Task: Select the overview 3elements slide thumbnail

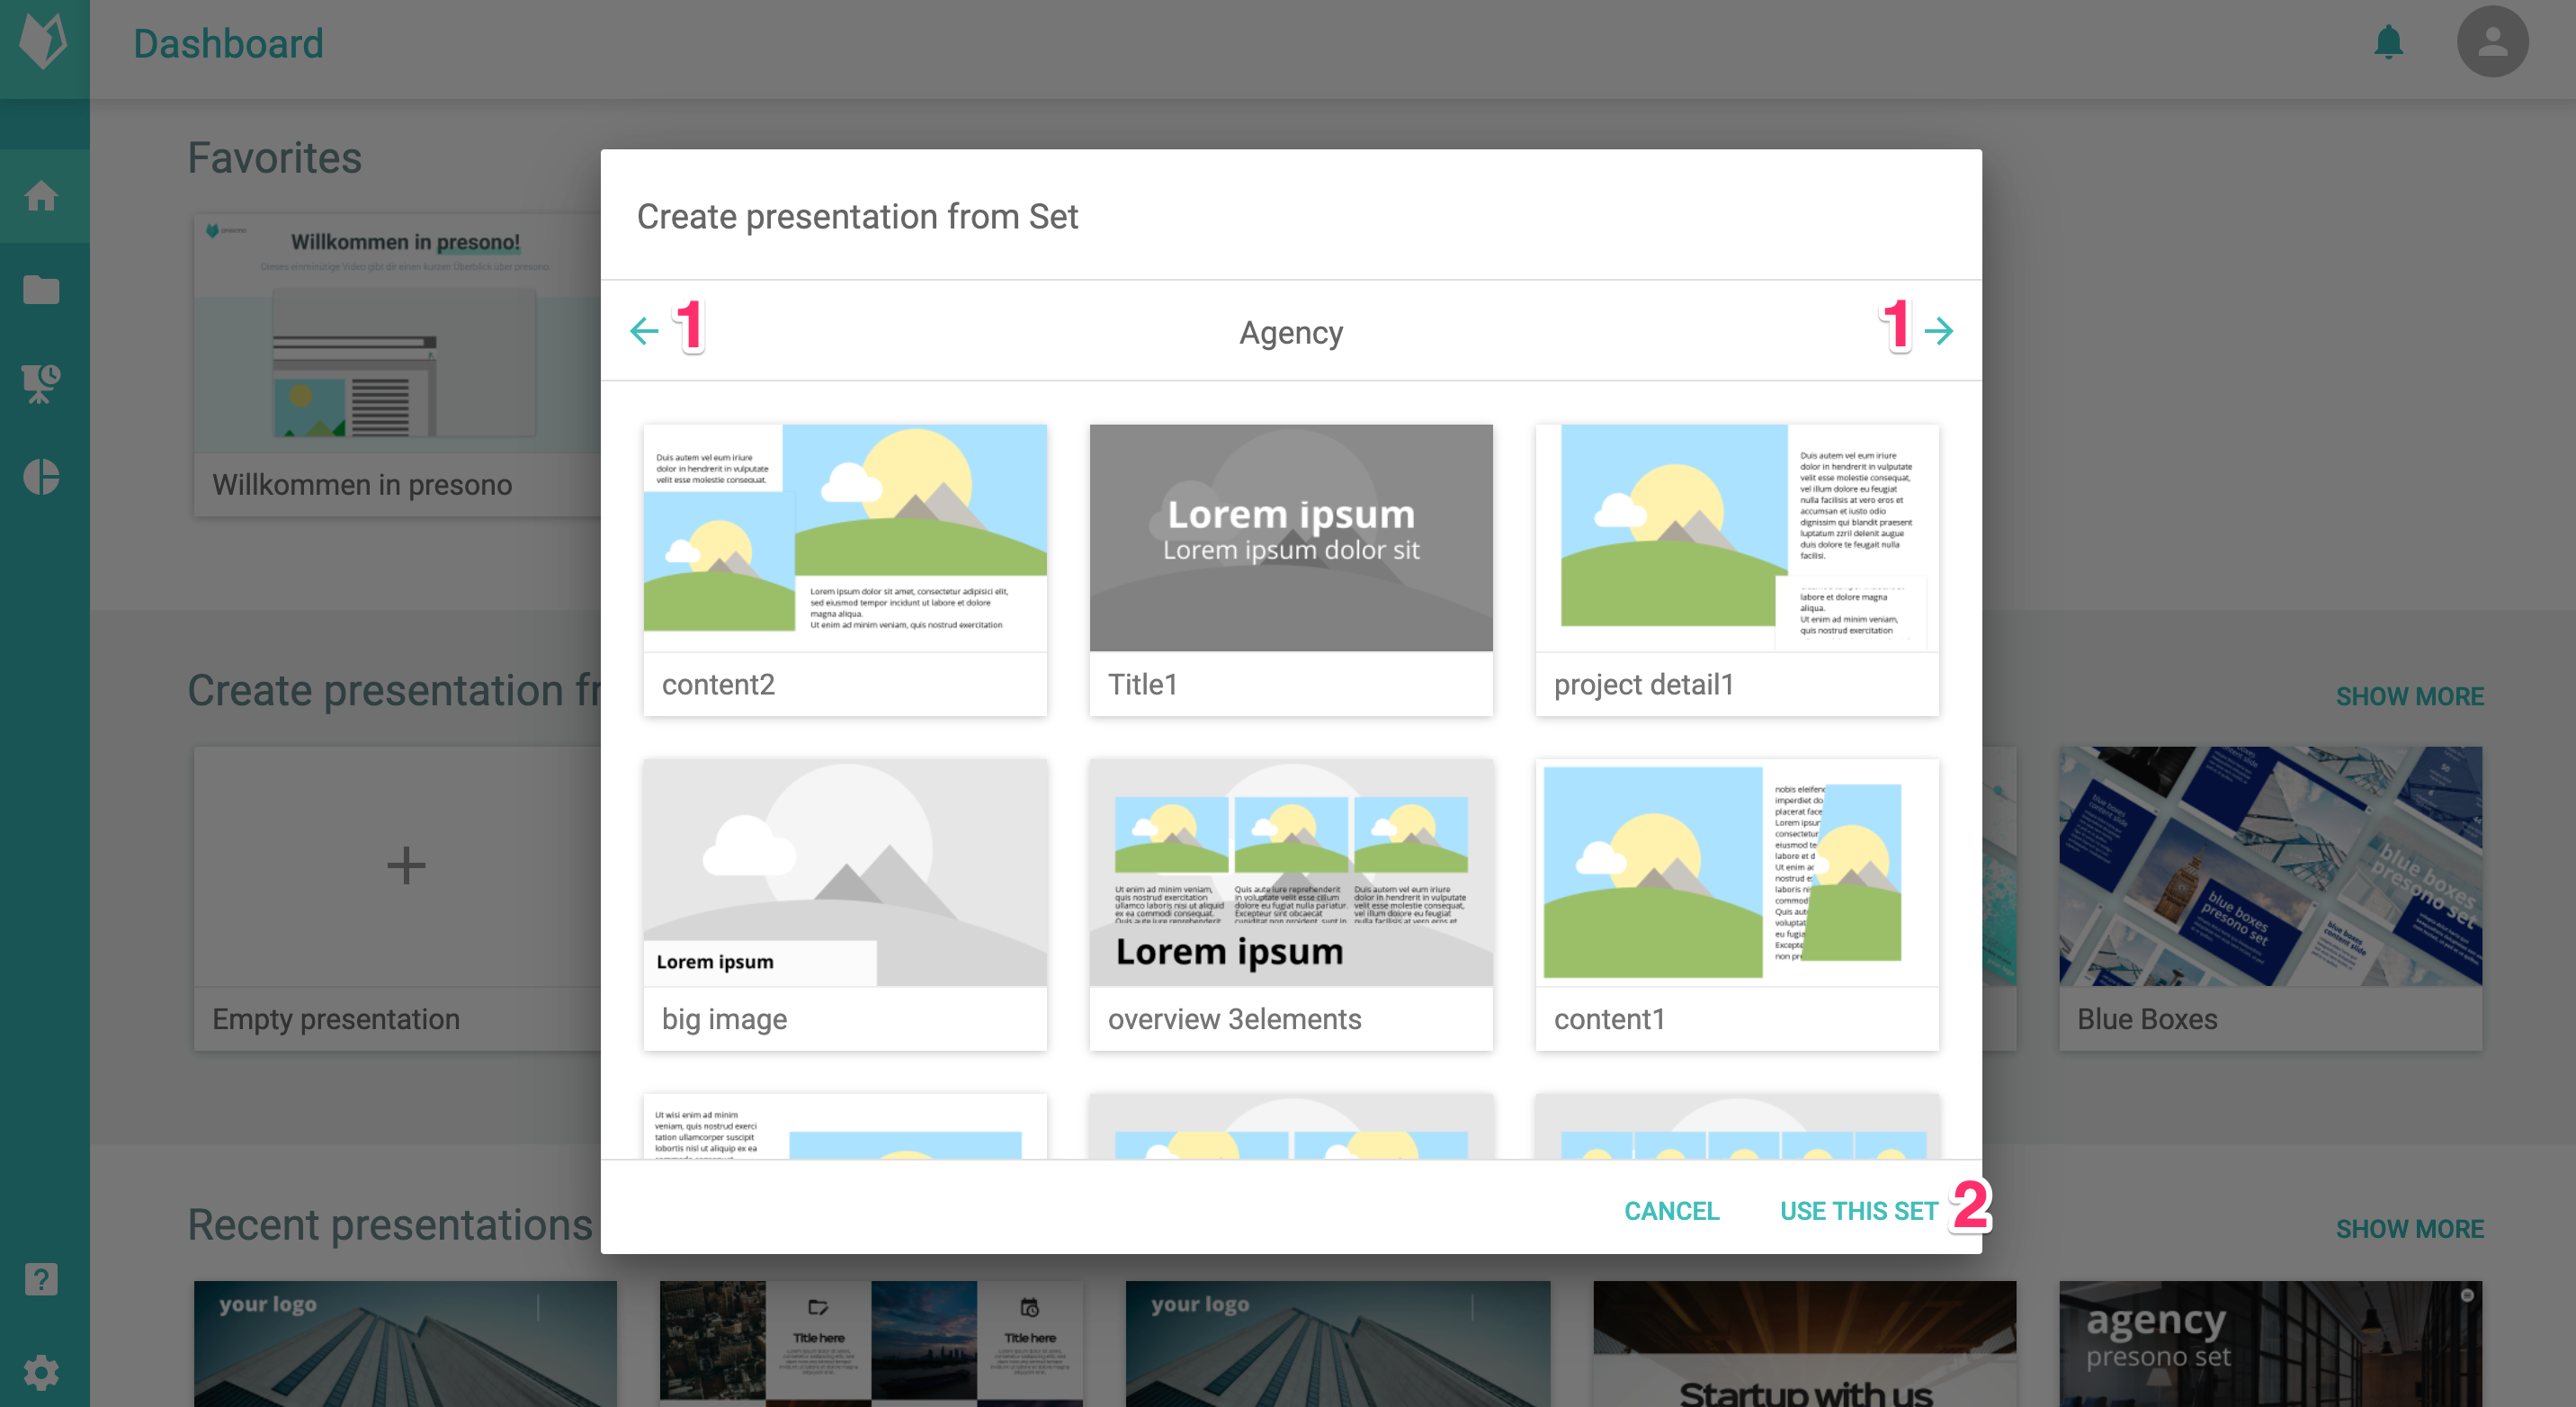Action: pos(1291,905)
